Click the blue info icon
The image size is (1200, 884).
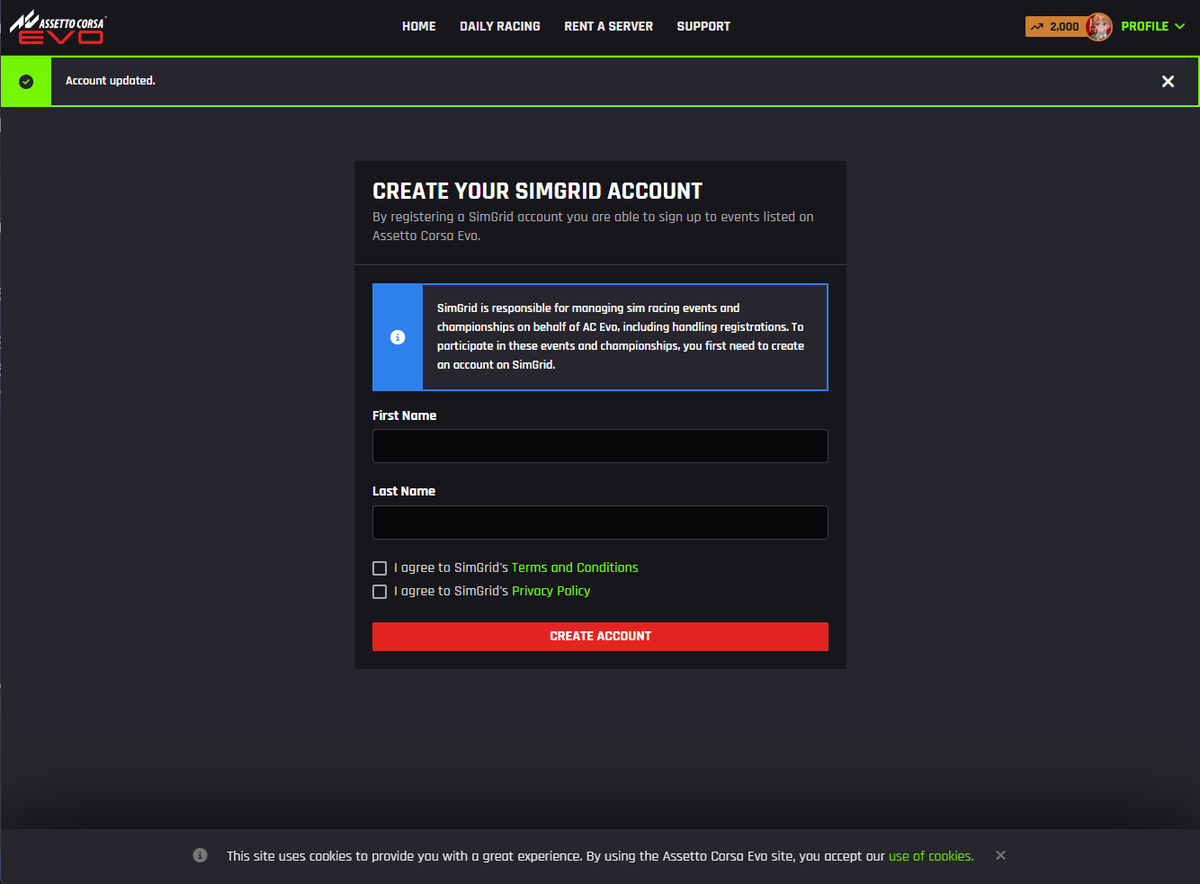coord(398,337)
